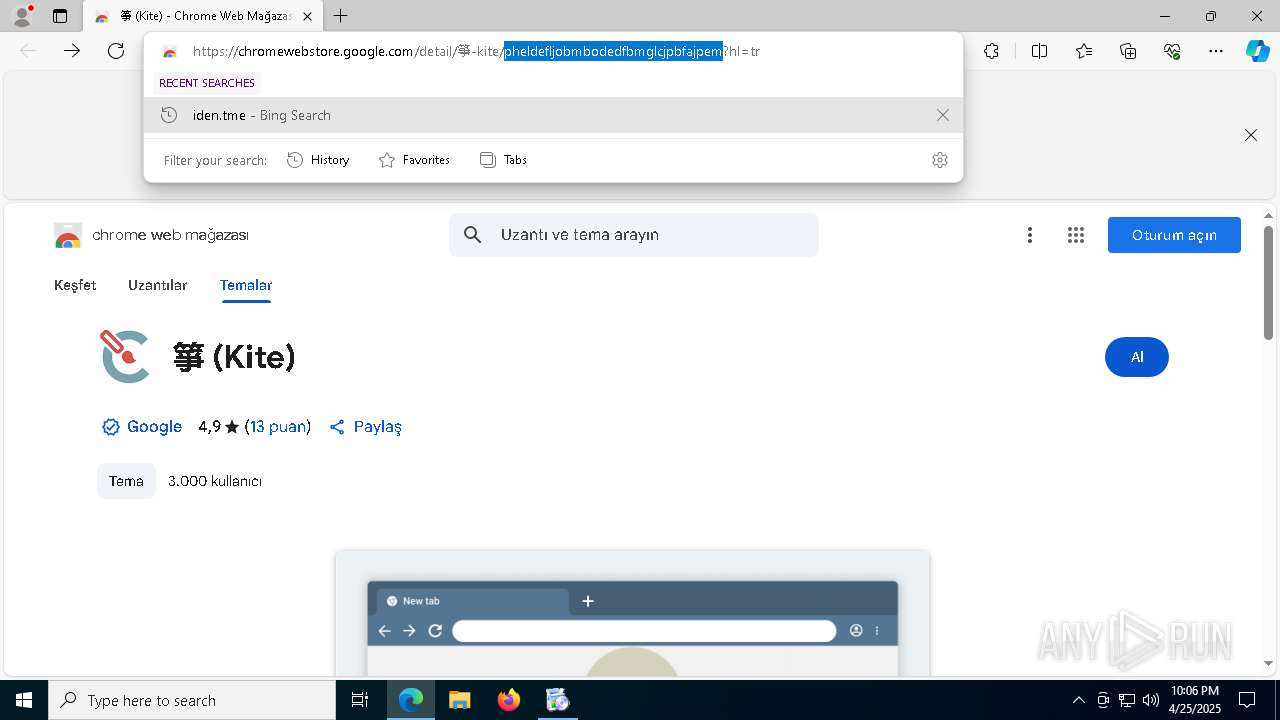Viewport: 1280px width, 720px height.
Task: Open File Explorer from taskbar
Action: coord(459,700)
